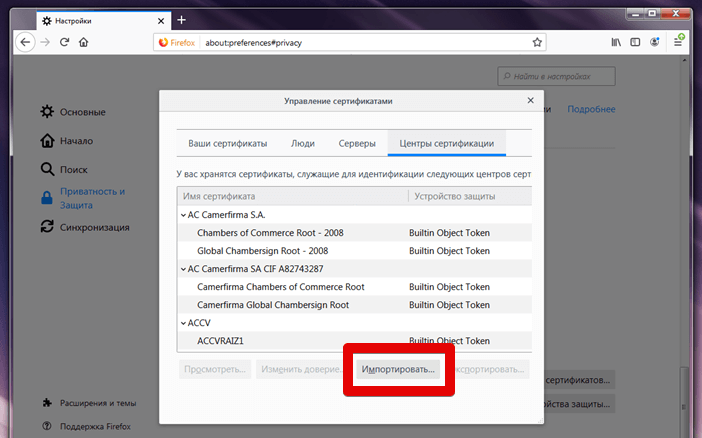
Task: Click the устройства защиты button behind dialog
Action: click(x=579, y=404)
